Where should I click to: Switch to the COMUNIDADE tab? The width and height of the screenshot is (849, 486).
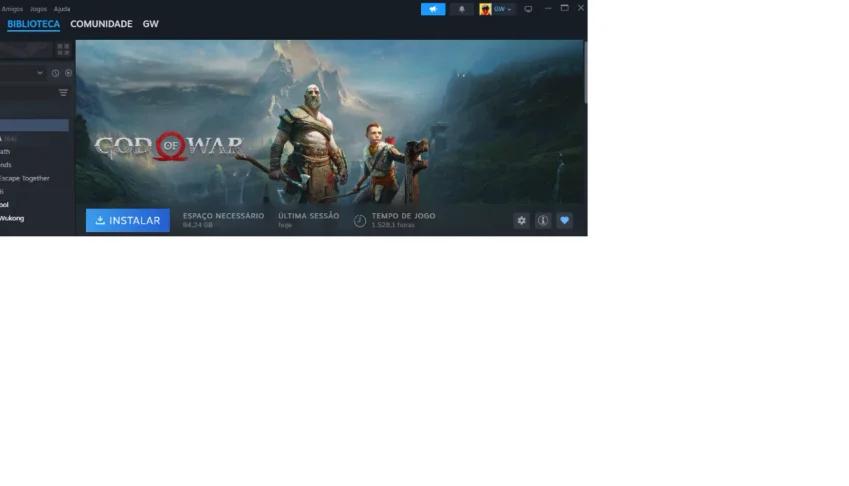[101, 24]
